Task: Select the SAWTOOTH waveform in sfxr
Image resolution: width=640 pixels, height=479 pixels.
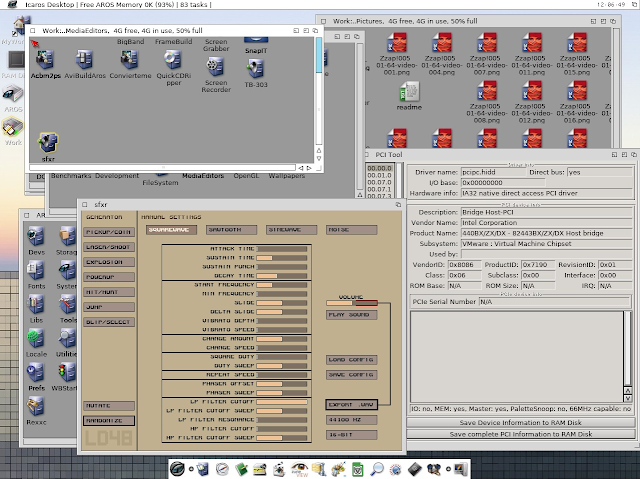Action: click(231, 230)
